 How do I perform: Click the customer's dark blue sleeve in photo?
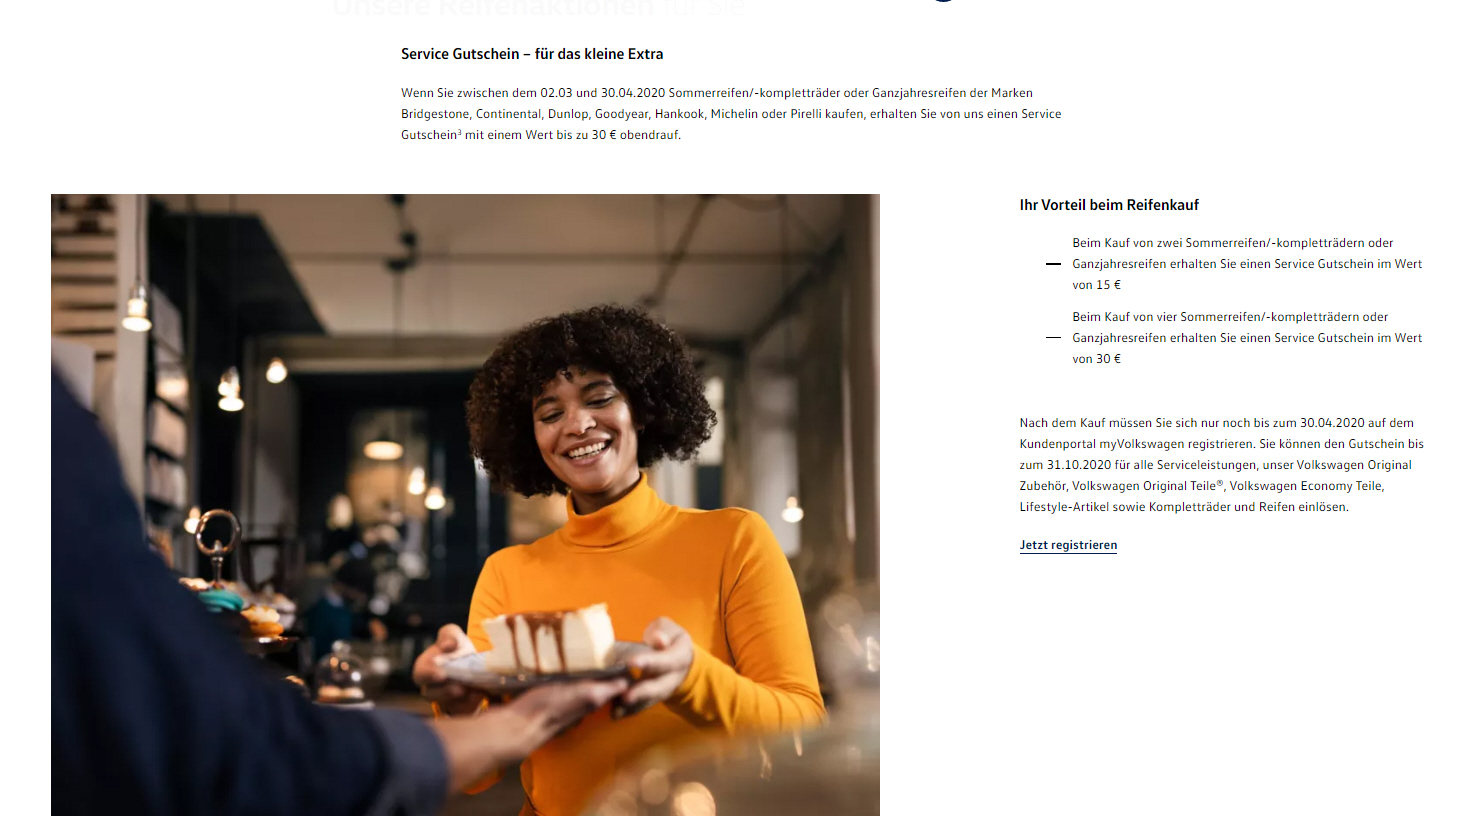[x=200, y=640]
